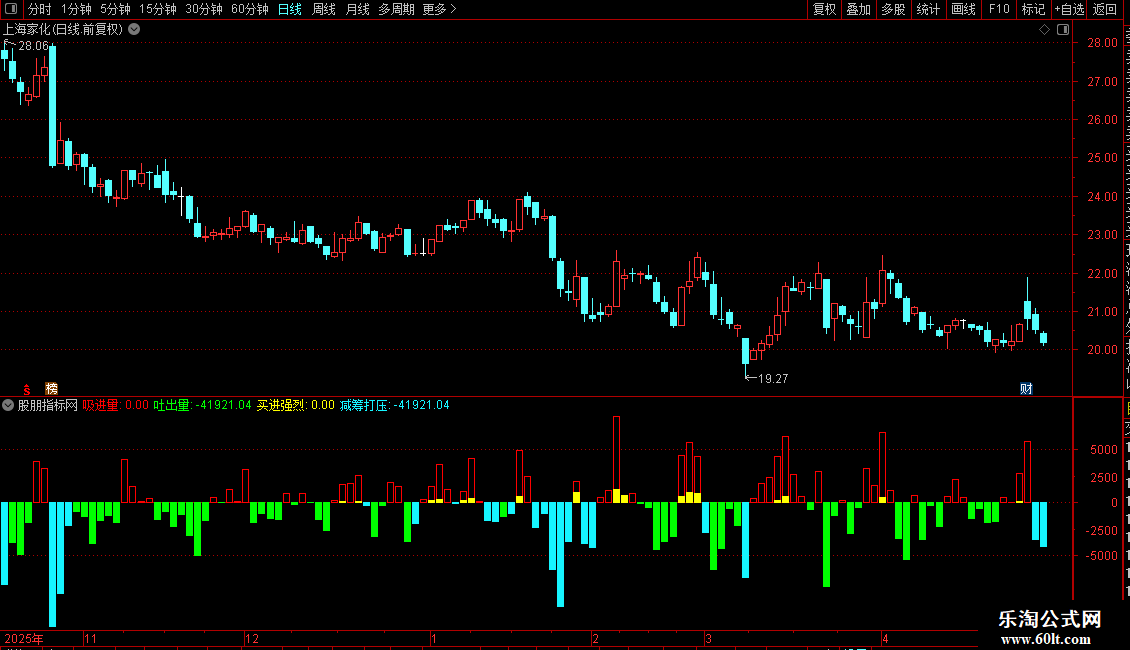This screenshot has height=650, width=1130.
Task: Click the panel layout icon at top-left
Action: pos(11,9)
